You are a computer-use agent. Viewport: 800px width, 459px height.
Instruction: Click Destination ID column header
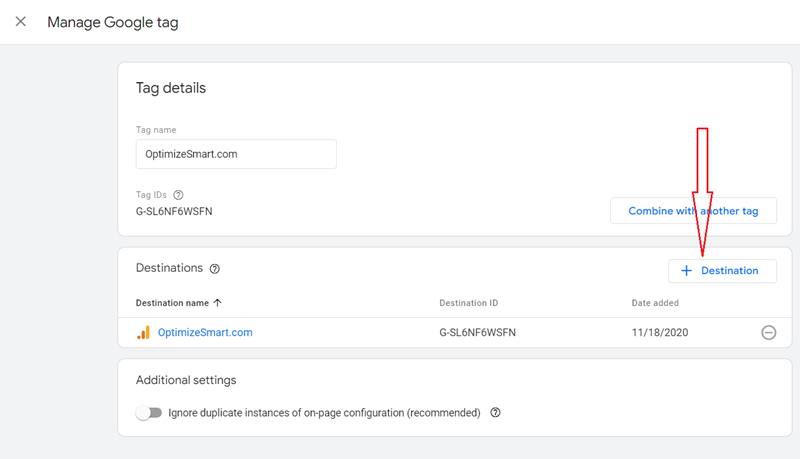tap(468, 303)
